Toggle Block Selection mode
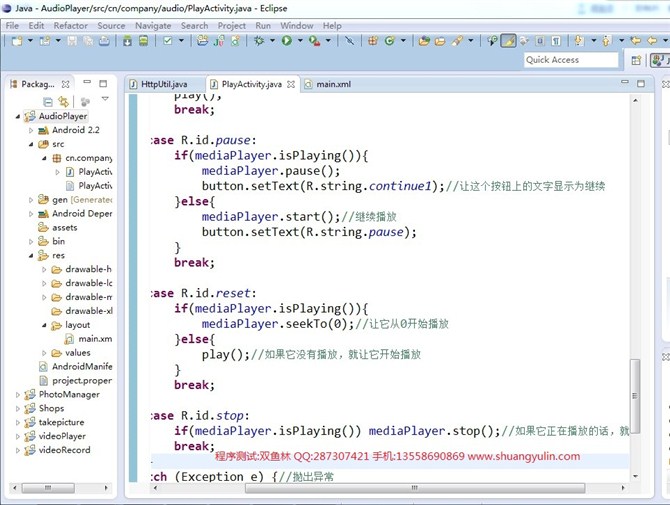This screenshot has width=670, height=505. 540,41
